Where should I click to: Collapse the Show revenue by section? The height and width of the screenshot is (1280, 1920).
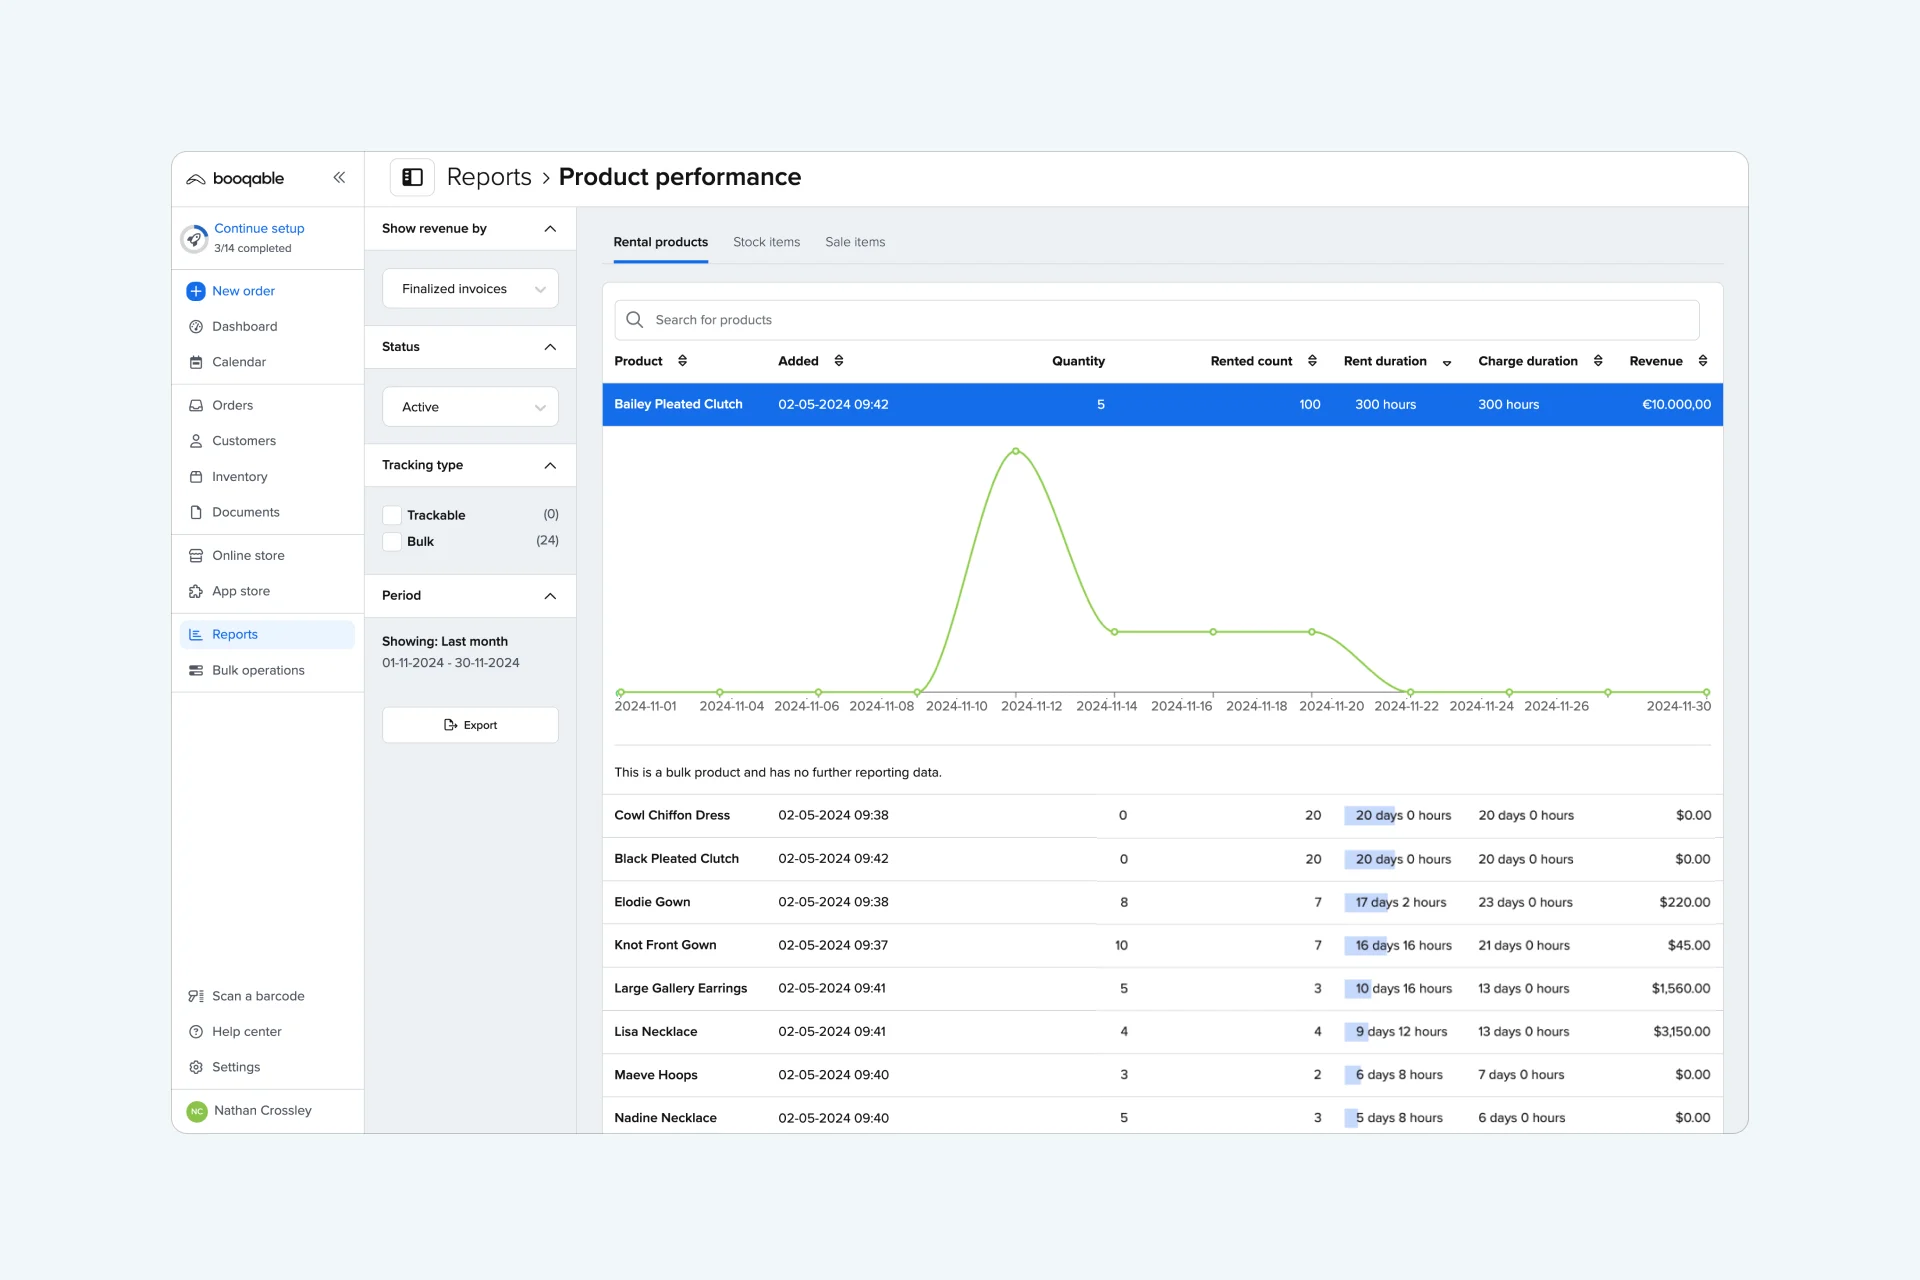(x=550, y=229)
